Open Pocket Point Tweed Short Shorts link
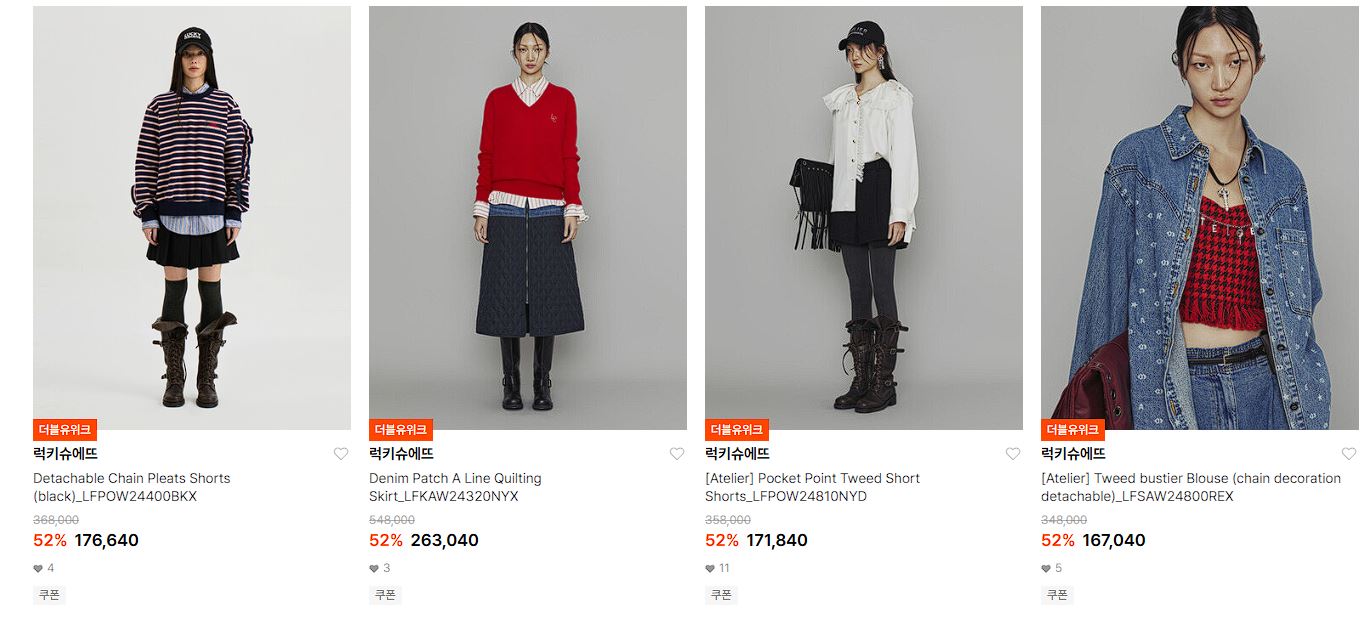Screen dimensions: 1366x625 [x=812, y=487]
